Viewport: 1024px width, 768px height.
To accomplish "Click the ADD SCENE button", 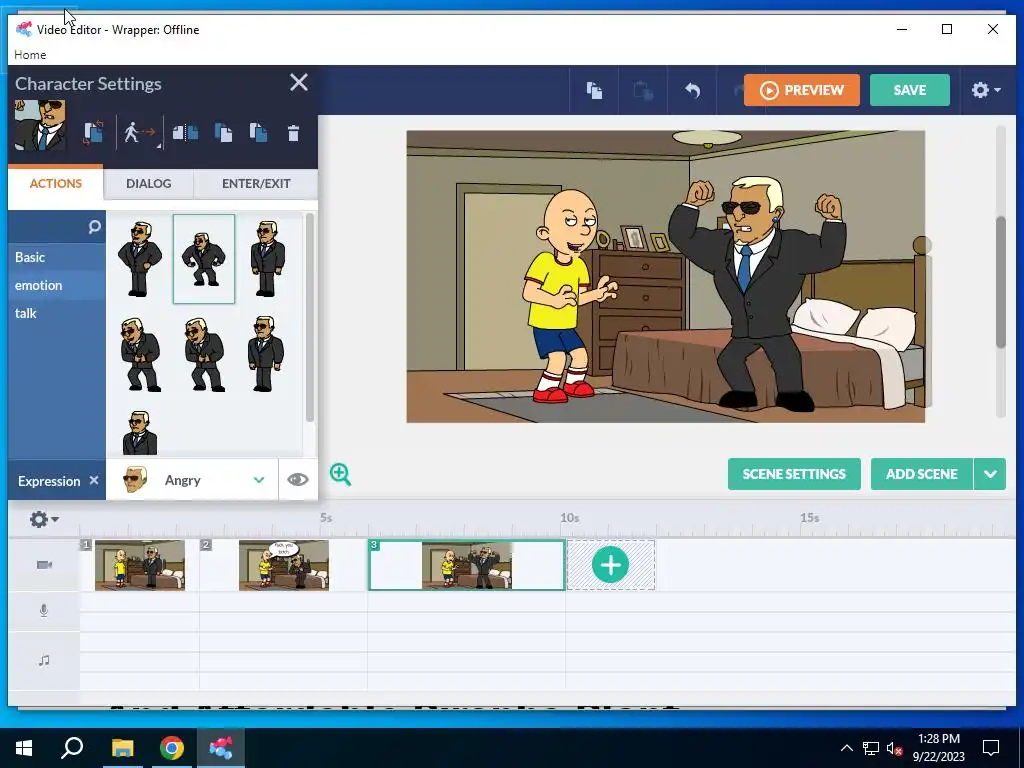I will coord(921,474).
